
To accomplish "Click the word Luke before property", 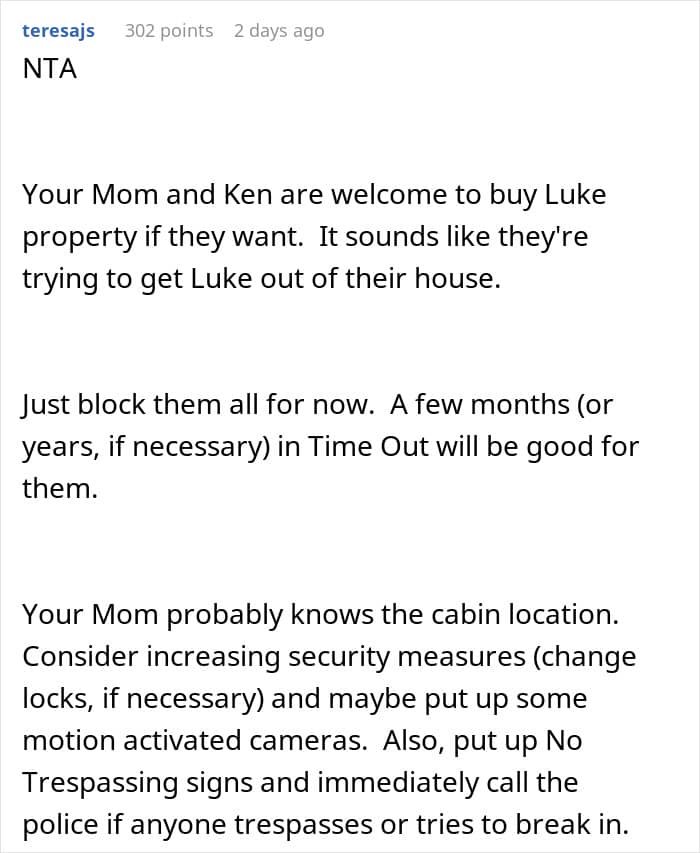I will coord(575,195).
